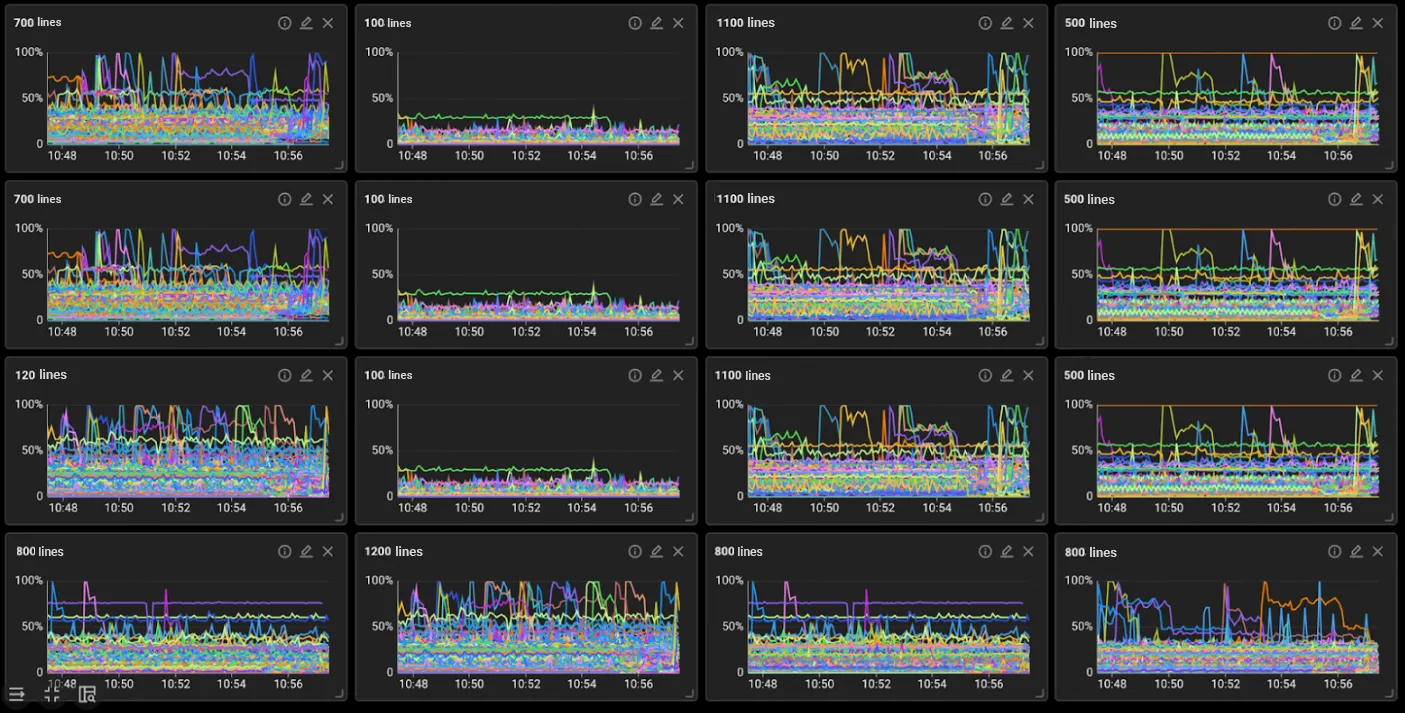Close the top-row 500 lines panel
The width and height of the screenshot is (1405, 713).
click(x=1378, y=23)
